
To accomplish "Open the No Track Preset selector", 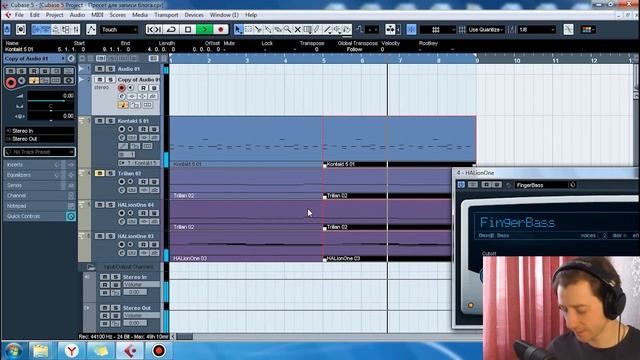I will [x=40, y=152].
